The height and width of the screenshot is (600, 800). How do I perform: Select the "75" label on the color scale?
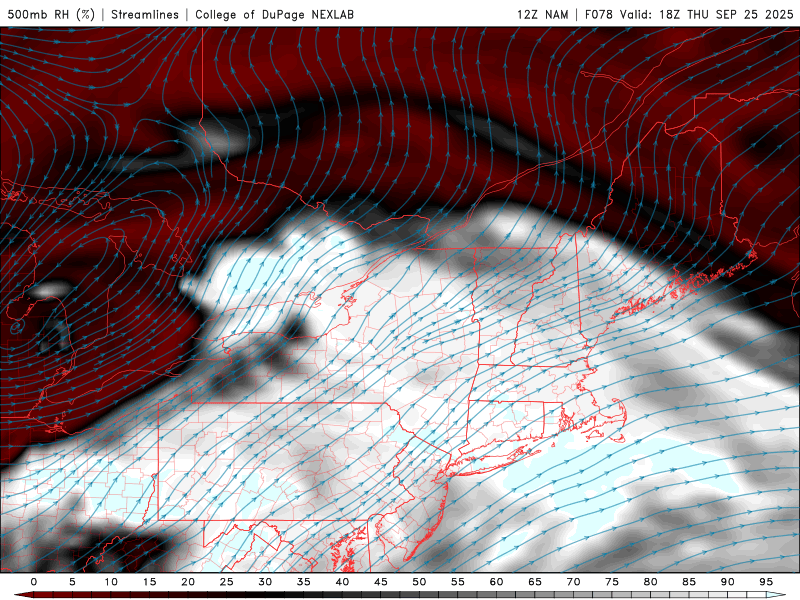(x=612, y=582)
